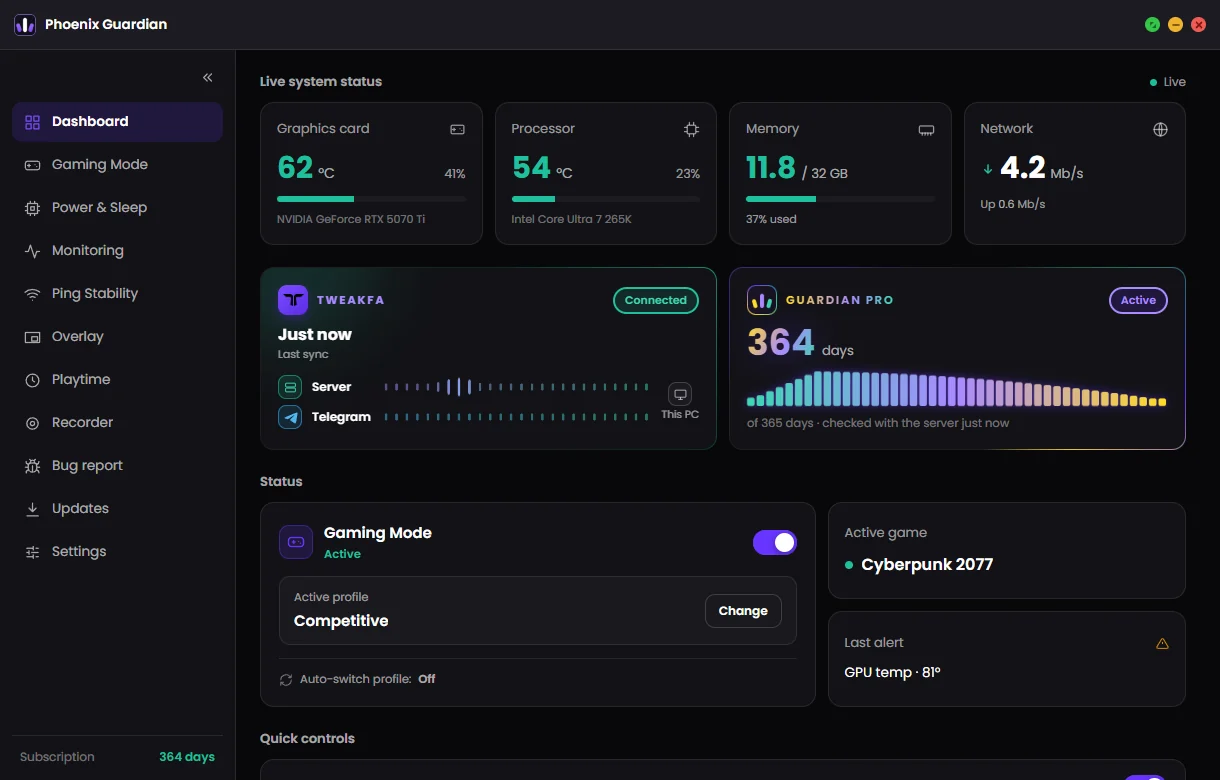The width and height of the screenshot is (1220, 780).
Task: Click the Network globe icon
Action: pyautogui.click(x=1160, y=129)
